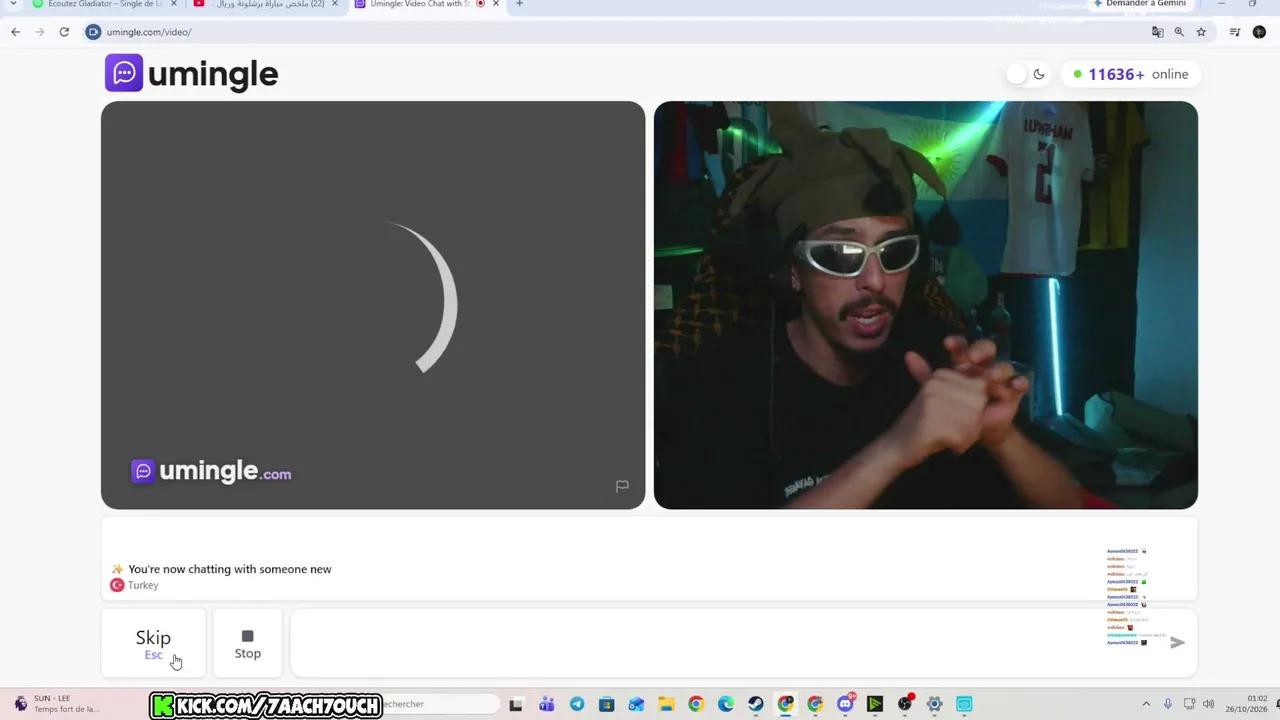This screenshot has width=1280, height=720.
Task: Open Microsoft Teams from the taskbar
Action: point(547,704)
